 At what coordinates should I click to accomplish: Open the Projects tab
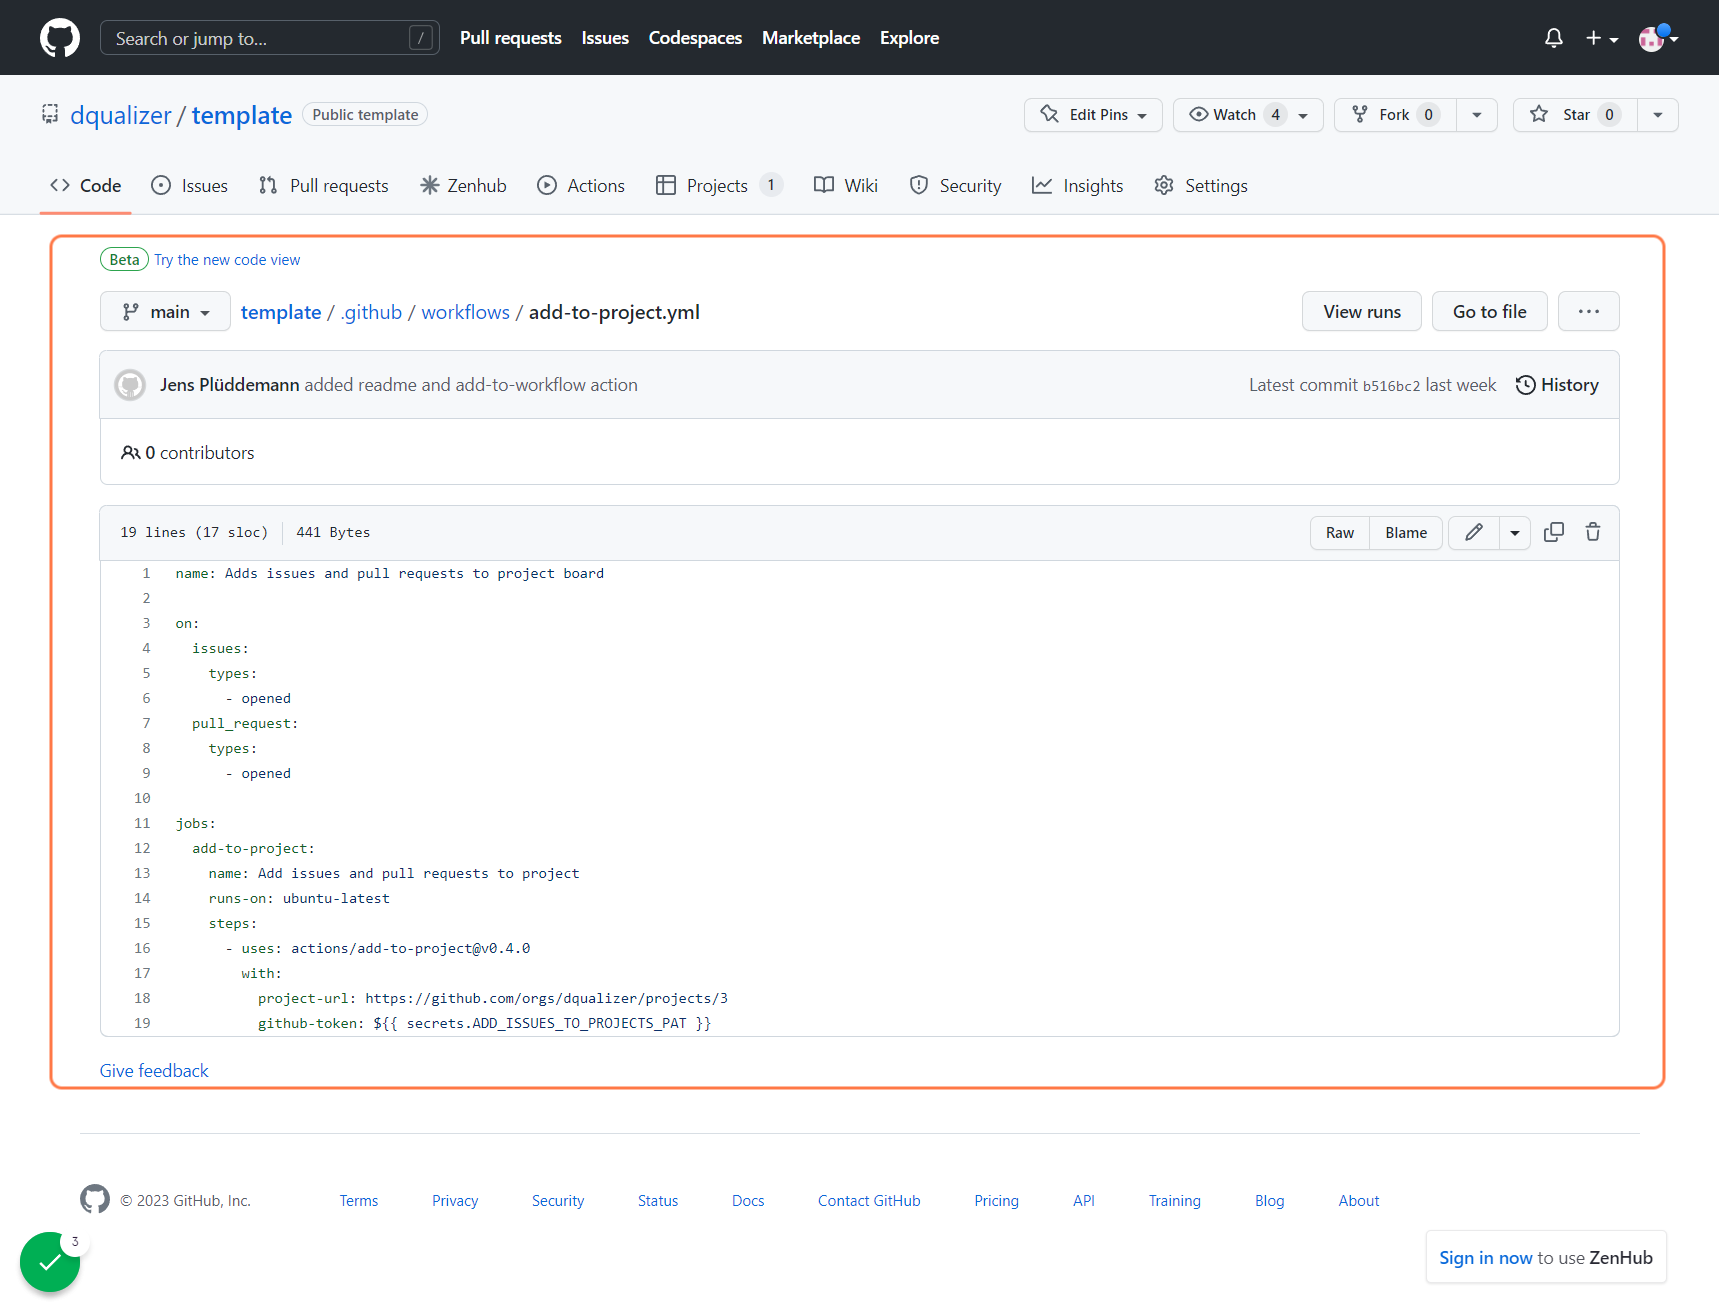click(x=718, y=186)
